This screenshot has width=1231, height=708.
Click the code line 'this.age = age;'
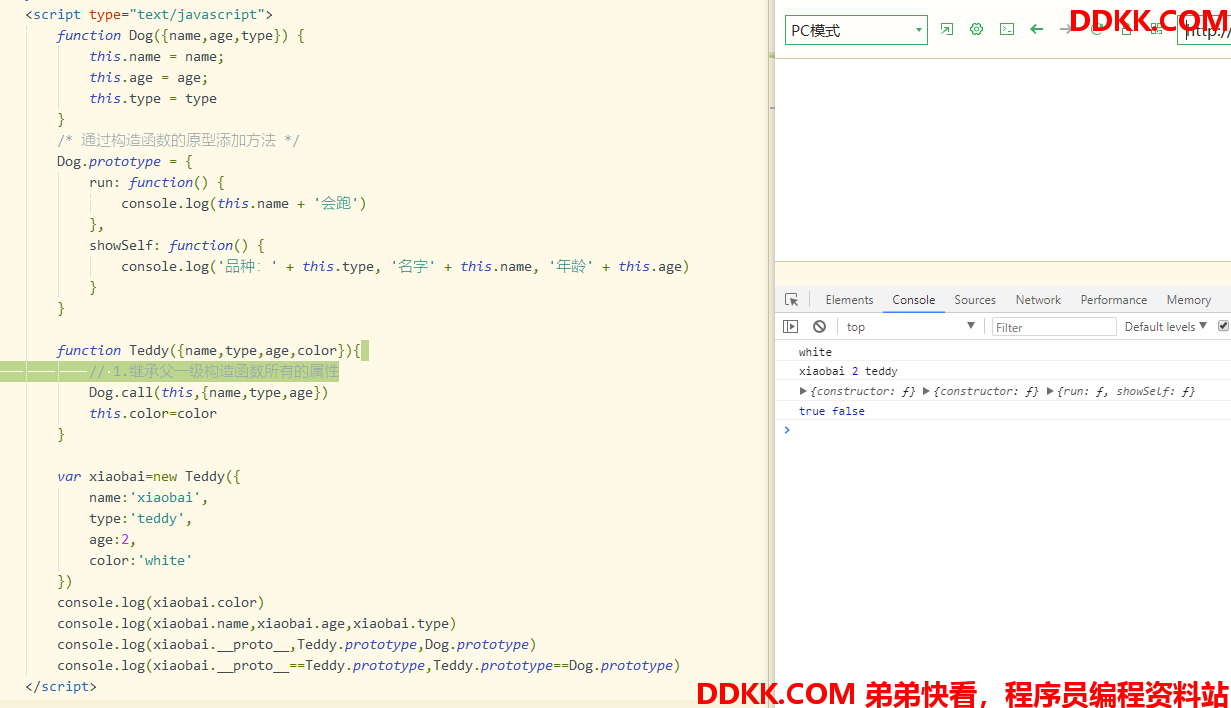[149, 77]
